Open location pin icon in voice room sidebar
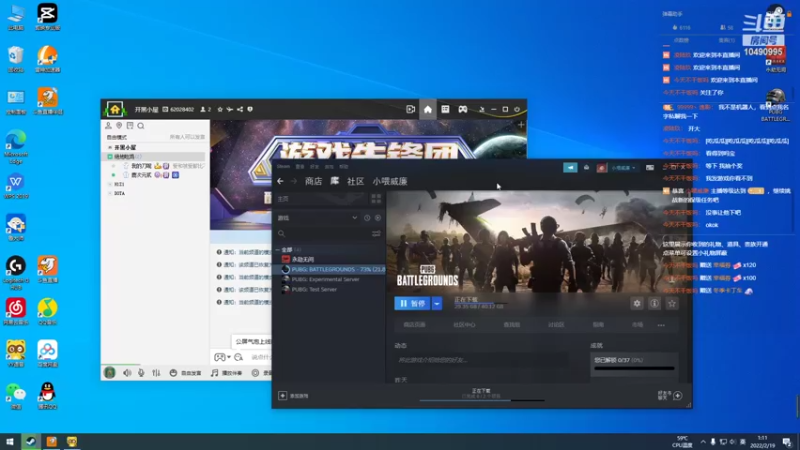 click(119, 126)
